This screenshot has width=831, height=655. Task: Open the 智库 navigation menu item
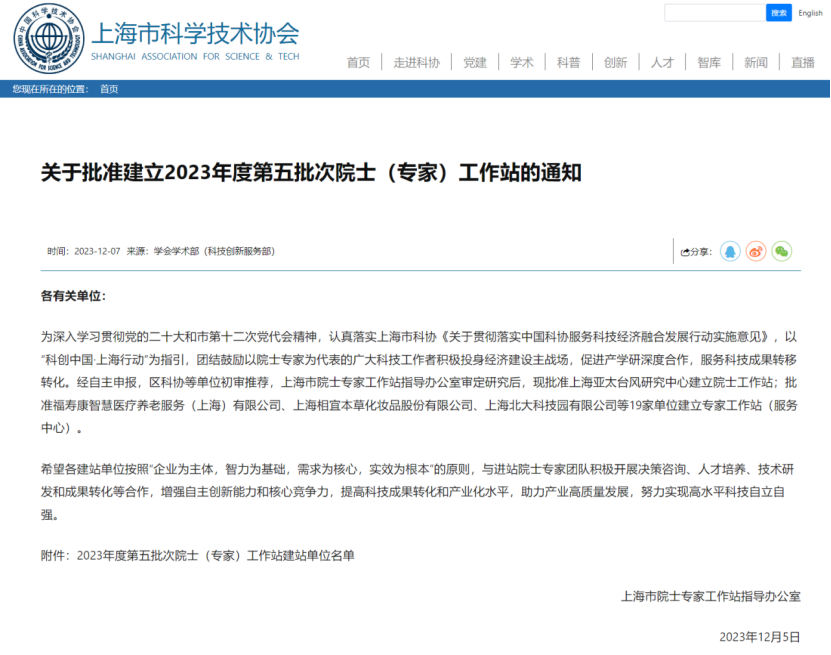coord(709,63)
